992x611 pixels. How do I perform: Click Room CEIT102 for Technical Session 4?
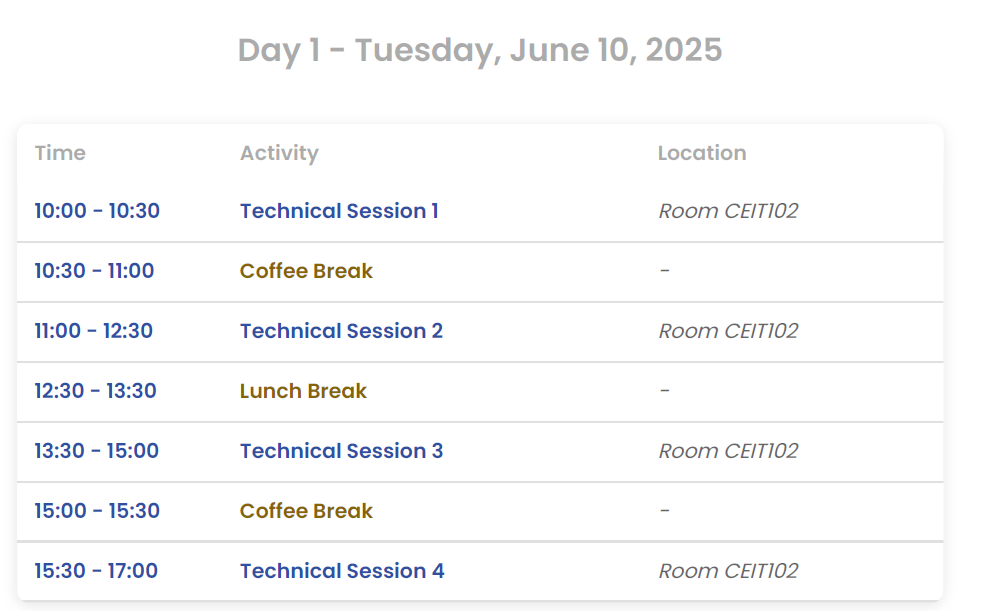pyautogui.click(x=728, y=571)
